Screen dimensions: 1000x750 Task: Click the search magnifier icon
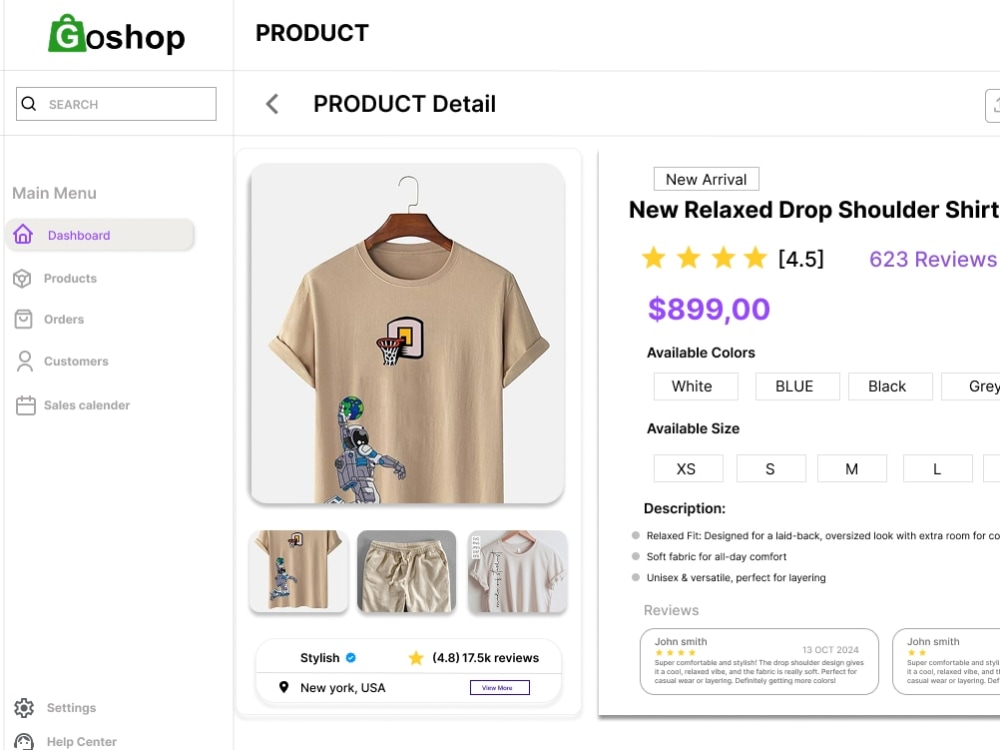[29, 103]
